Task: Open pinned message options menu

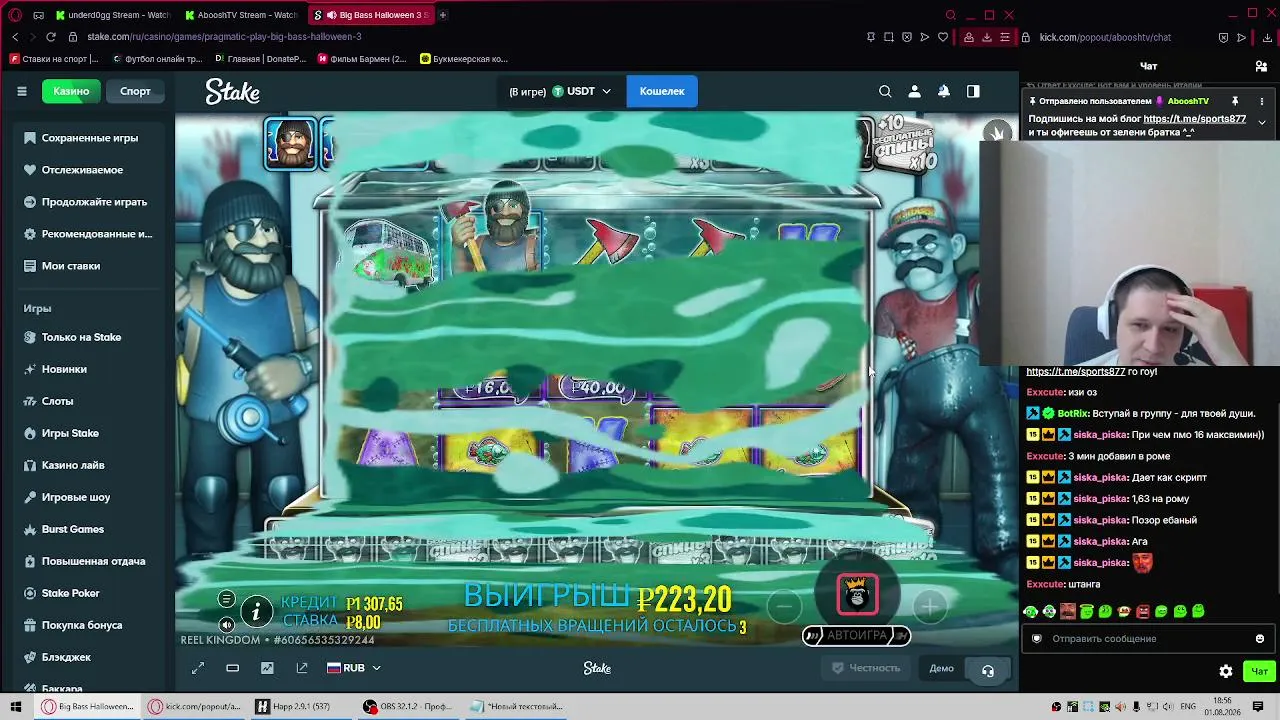Action: pyautogui.click(x=1262, y=101)
